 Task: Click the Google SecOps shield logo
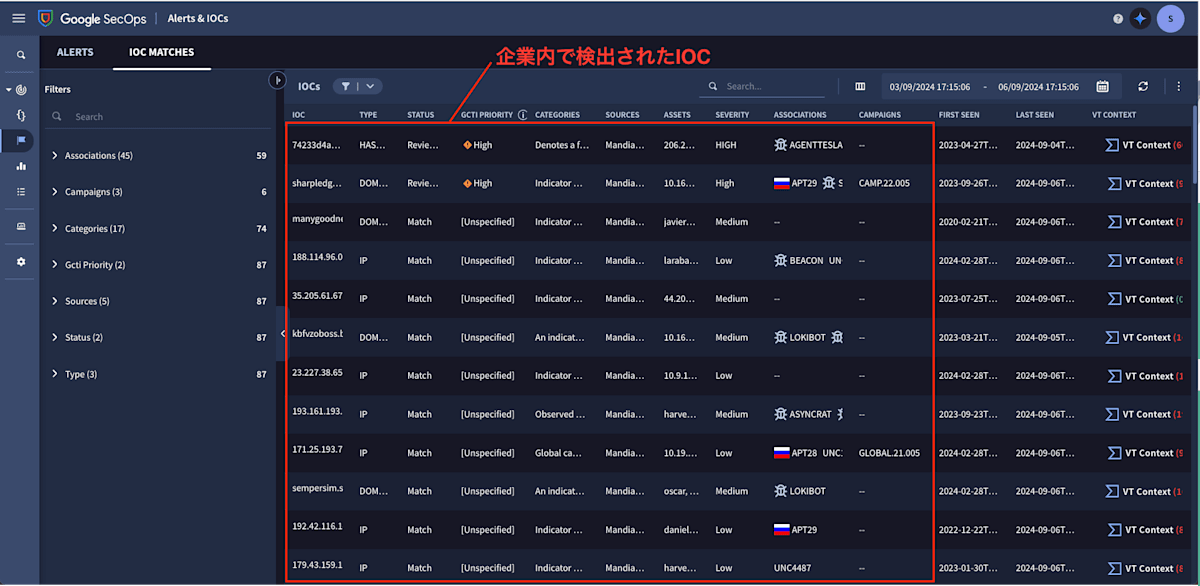[x=45, y=18]
